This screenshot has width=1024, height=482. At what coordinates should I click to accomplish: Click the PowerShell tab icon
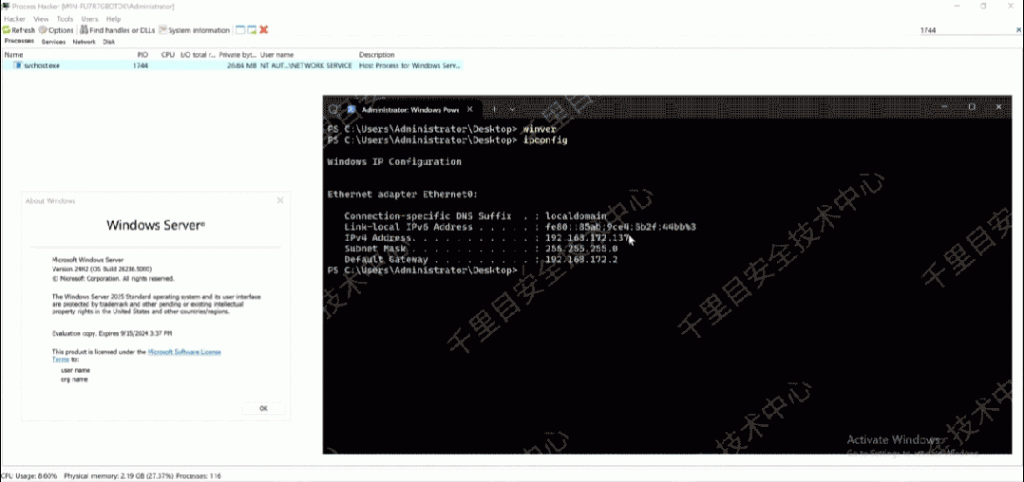351,110
